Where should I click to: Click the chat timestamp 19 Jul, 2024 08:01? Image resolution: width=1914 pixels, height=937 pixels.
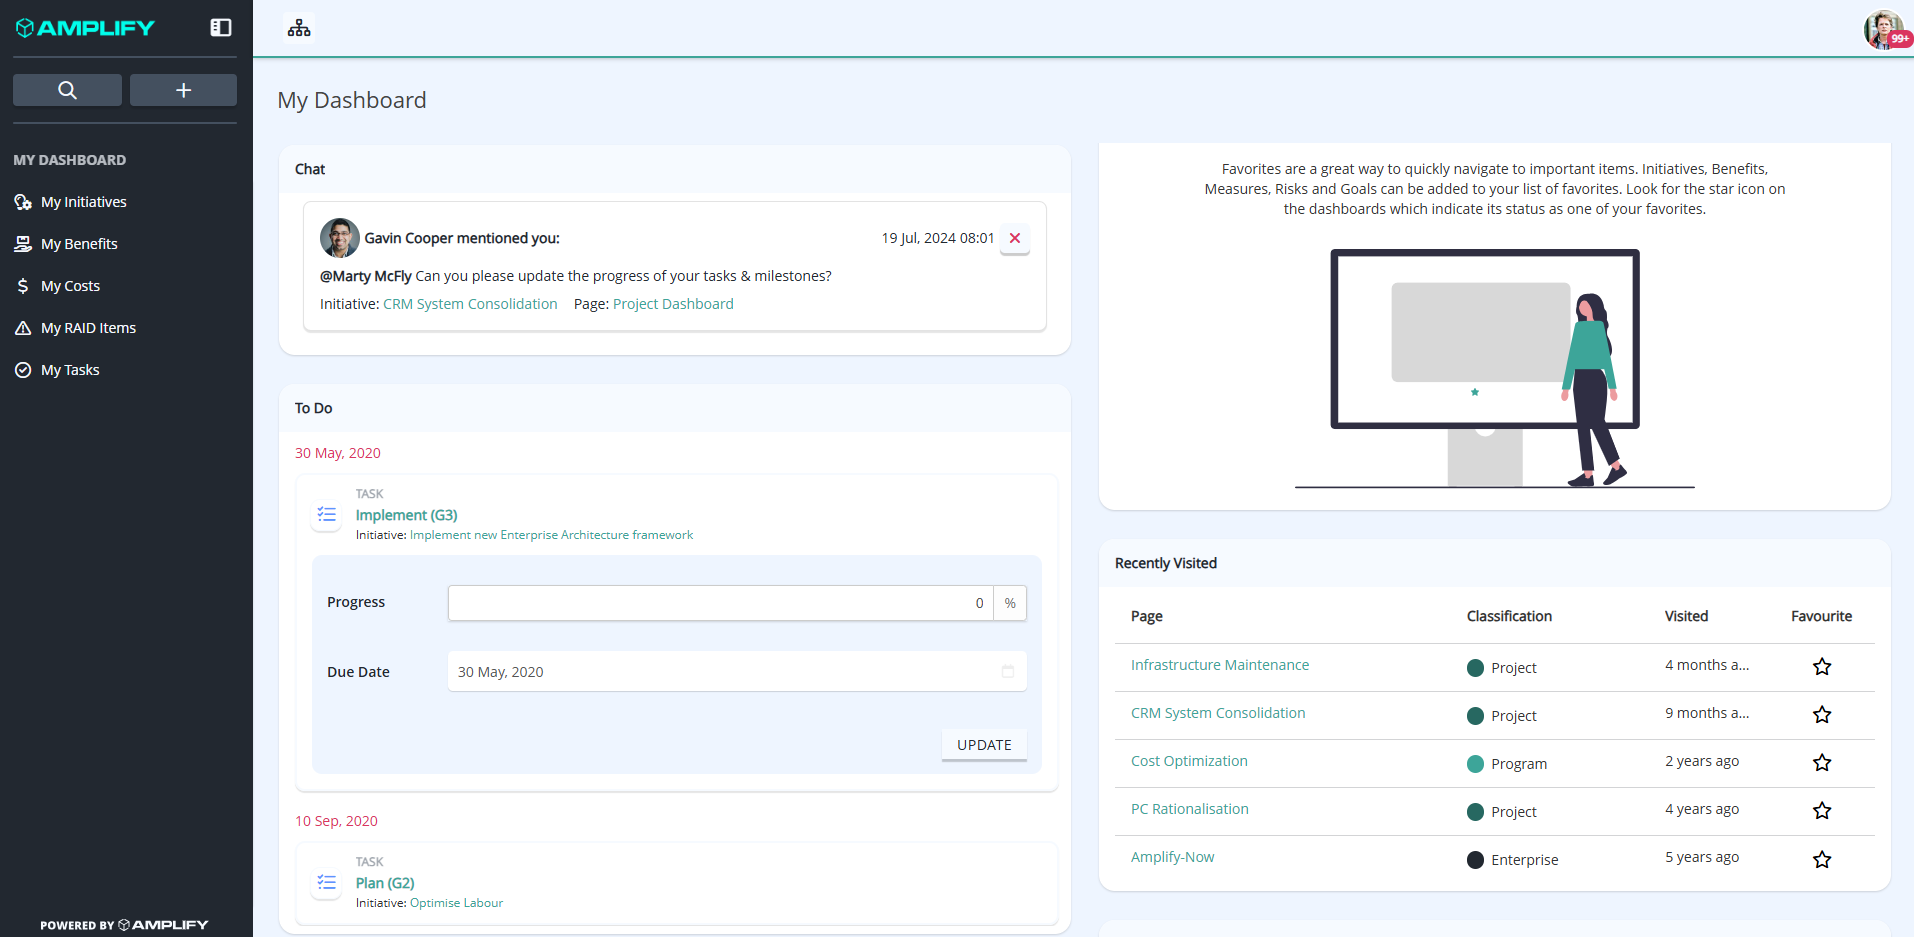coord(938,238)
